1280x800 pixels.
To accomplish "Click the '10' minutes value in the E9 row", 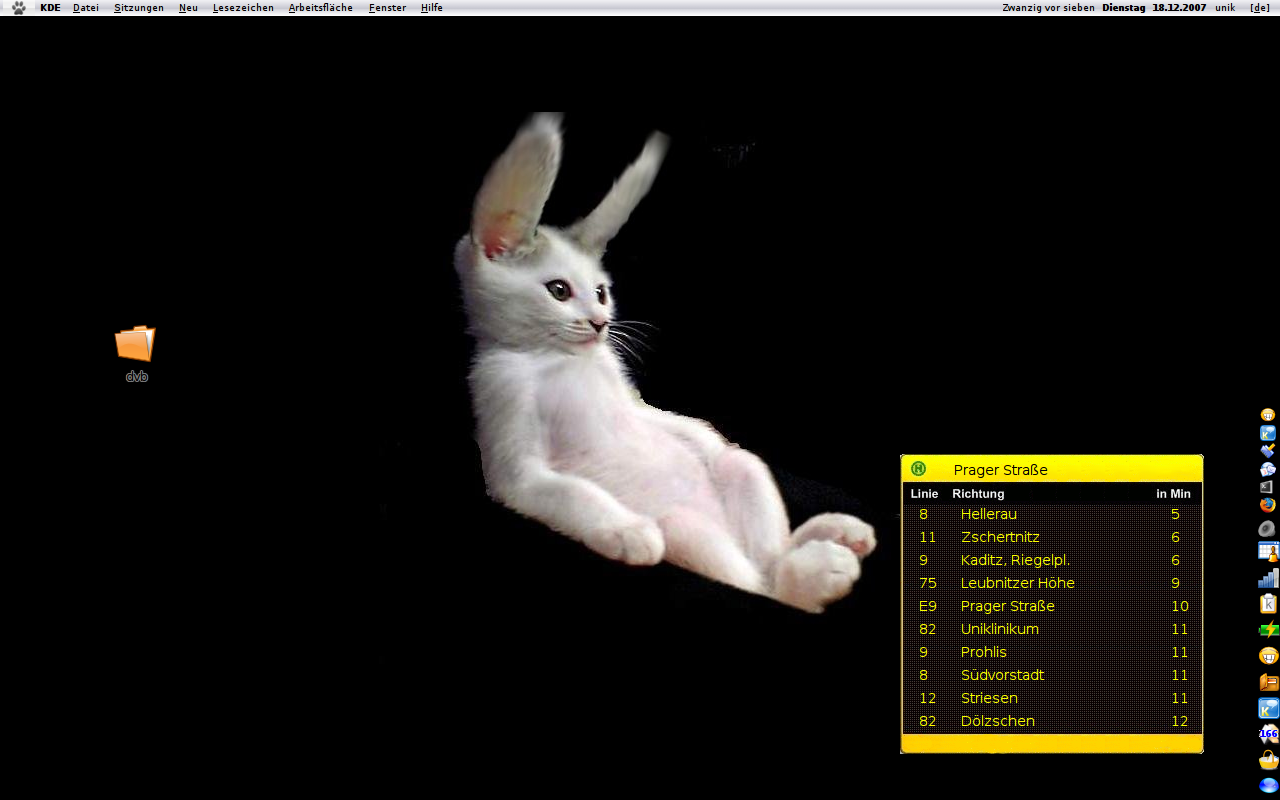I will click(x=1180, y=606).
